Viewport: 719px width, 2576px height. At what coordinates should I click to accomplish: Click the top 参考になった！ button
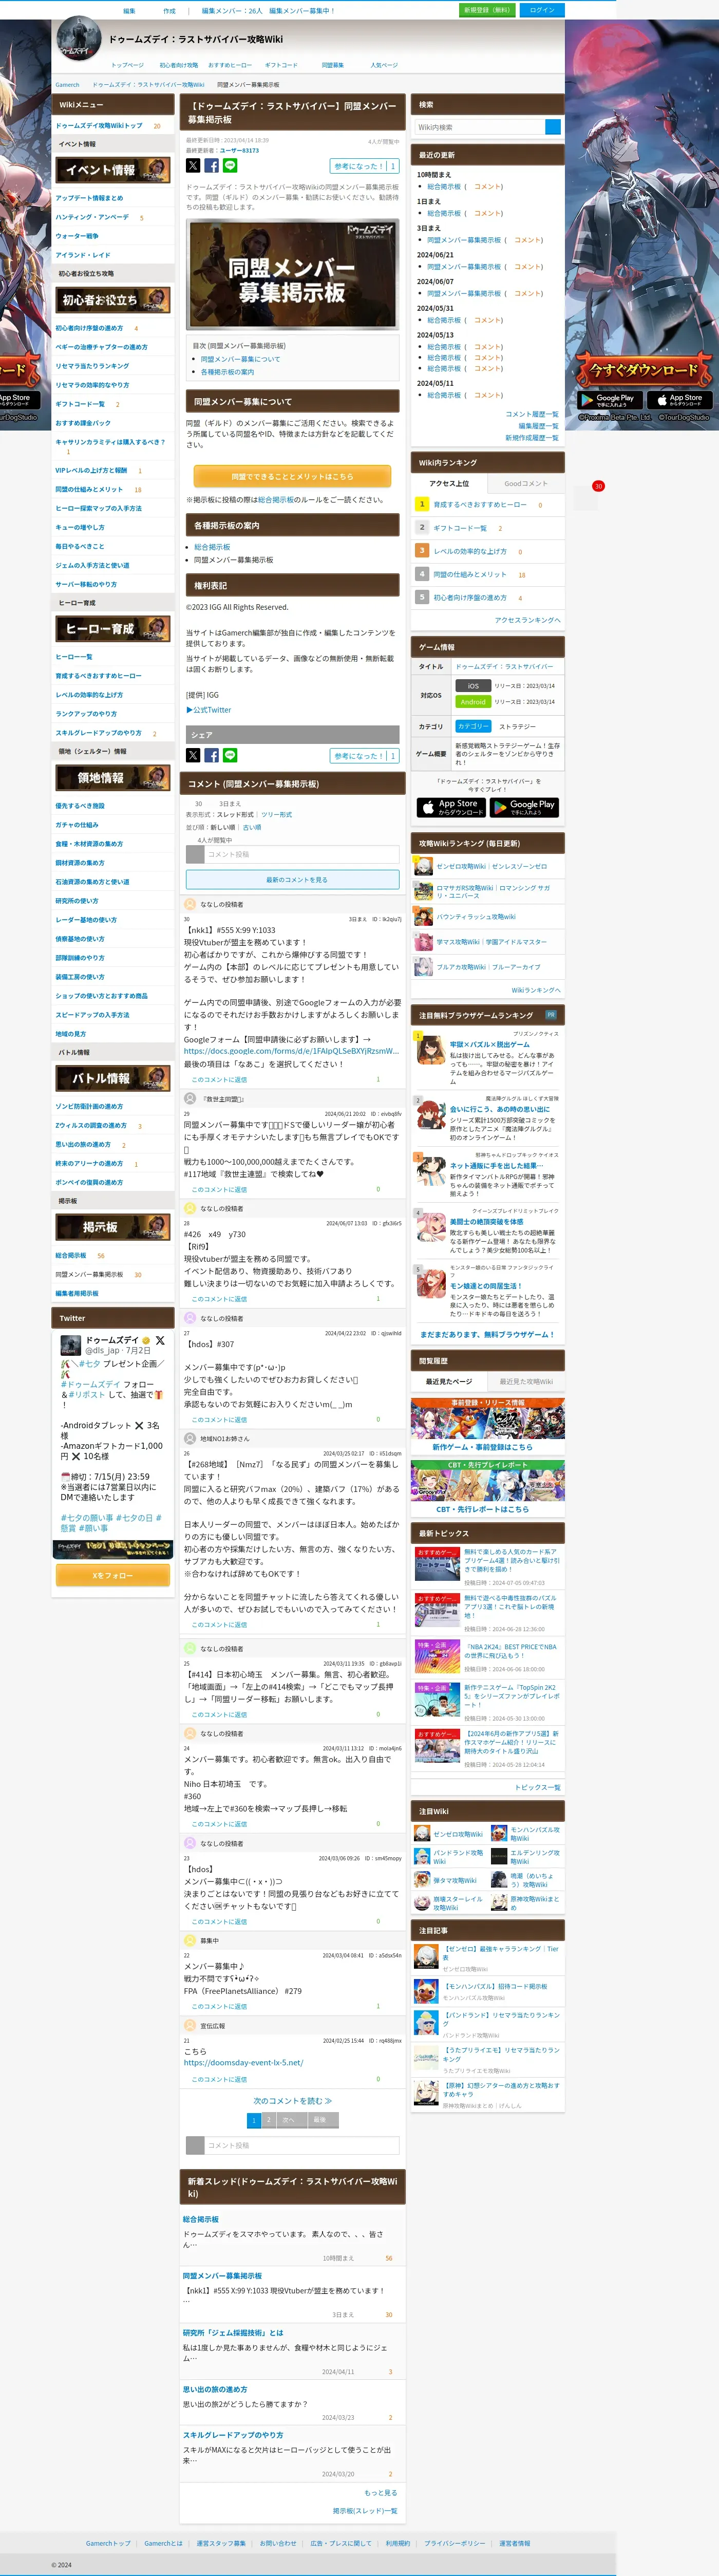tap(364, 166)
